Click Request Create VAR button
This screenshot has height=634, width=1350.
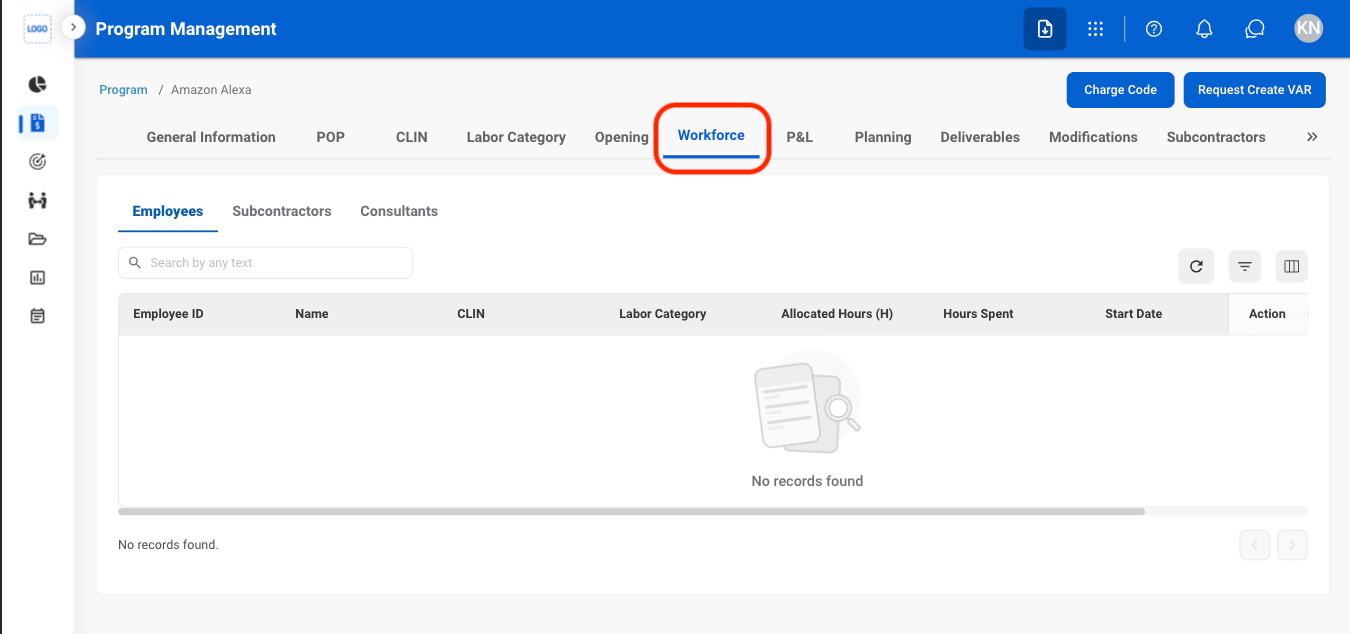coord(1255,90)
